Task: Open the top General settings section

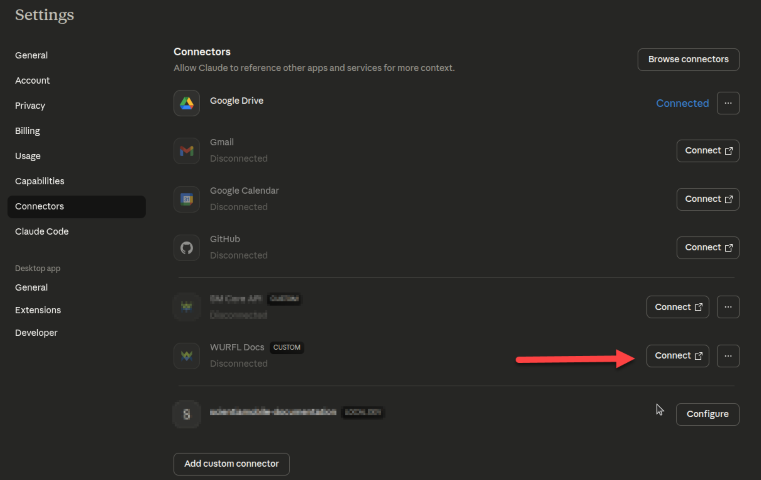Action: click(32, 55)
